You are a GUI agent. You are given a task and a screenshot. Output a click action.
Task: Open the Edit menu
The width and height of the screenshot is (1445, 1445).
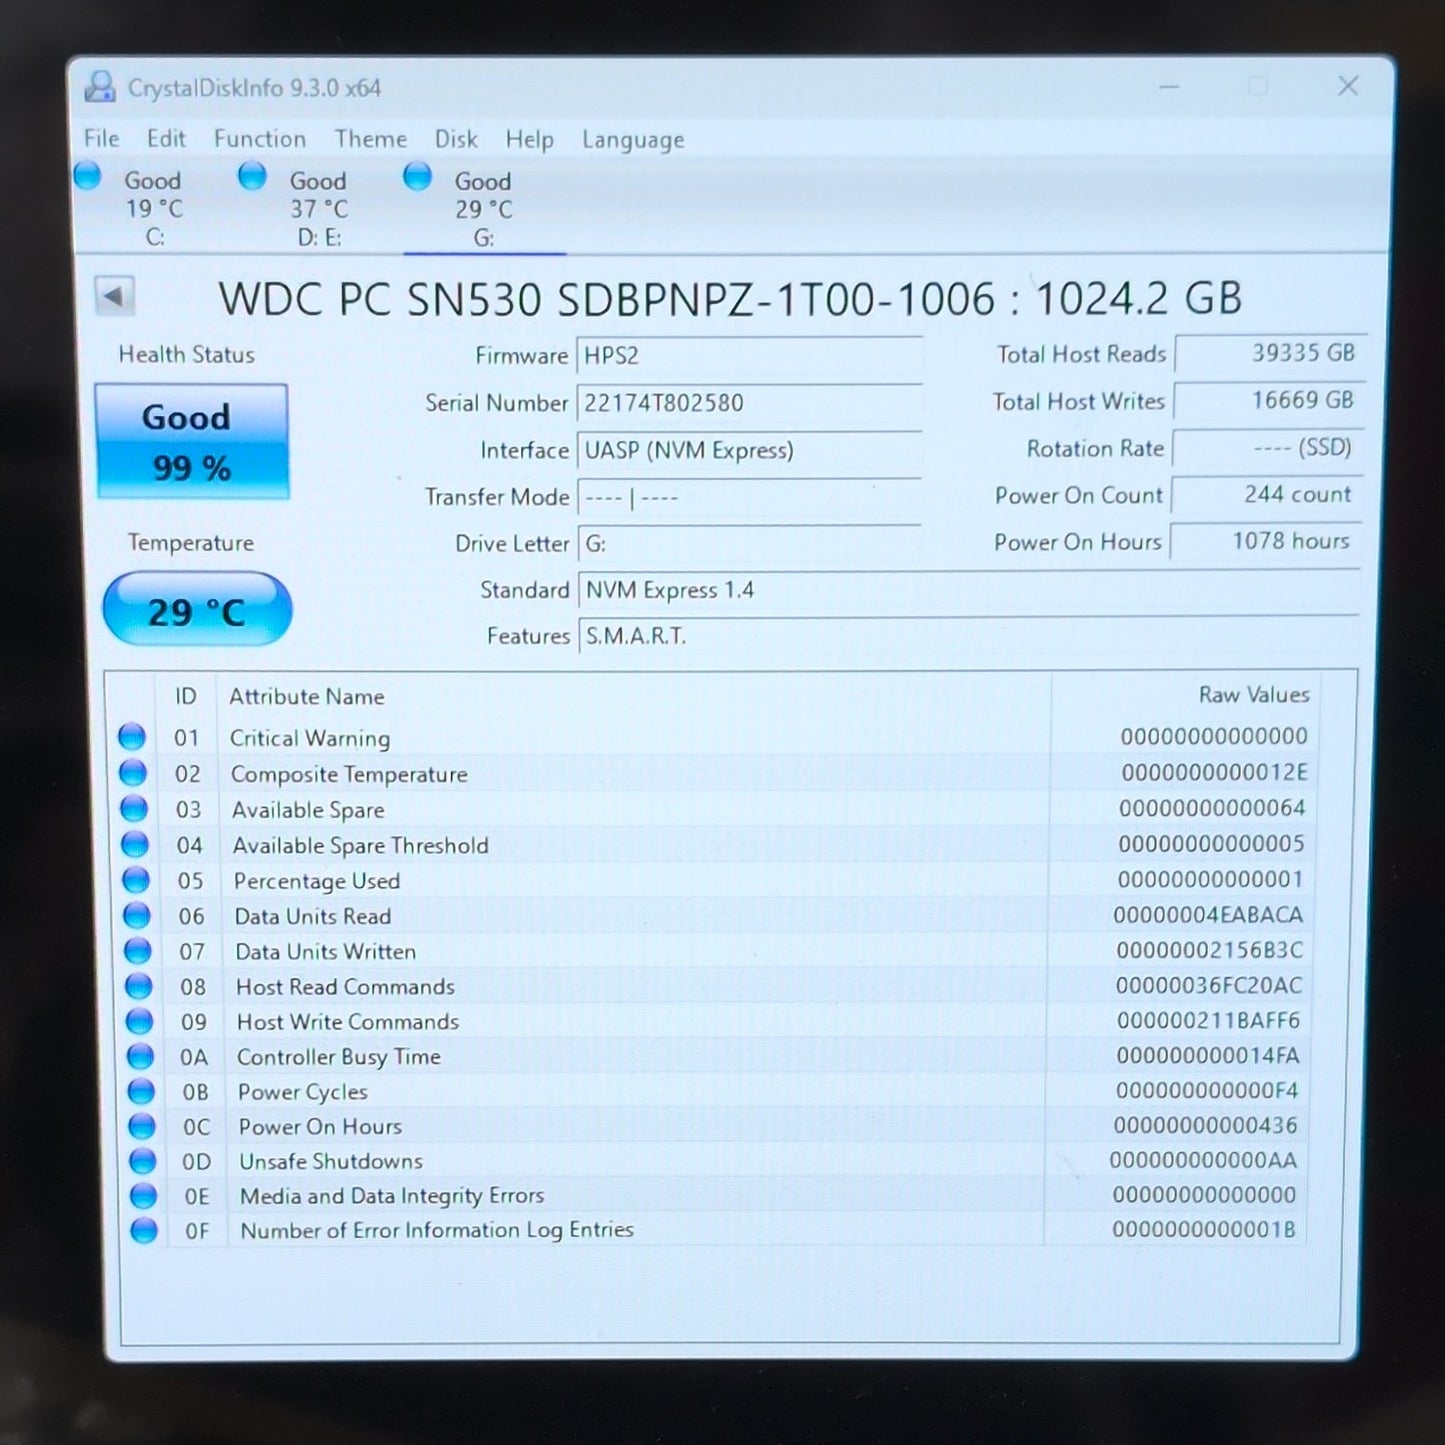166,138
